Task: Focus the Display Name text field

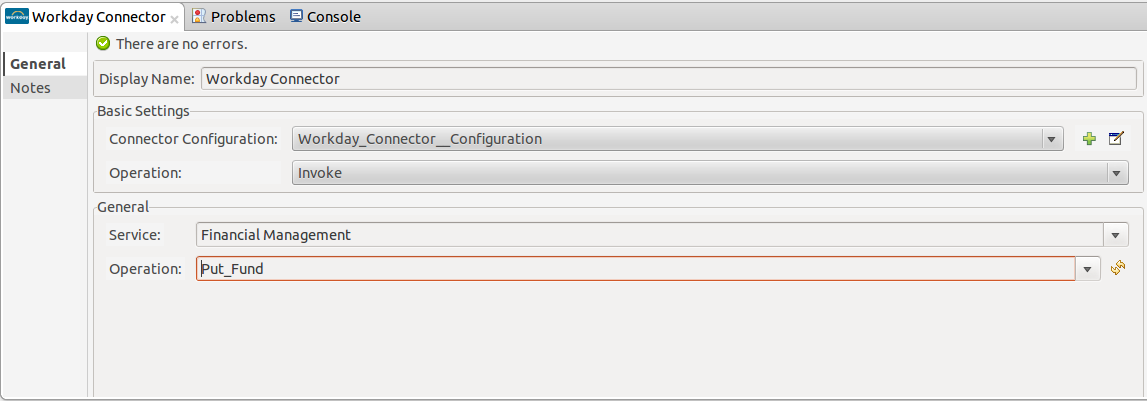Action: (x=668, y=79)
